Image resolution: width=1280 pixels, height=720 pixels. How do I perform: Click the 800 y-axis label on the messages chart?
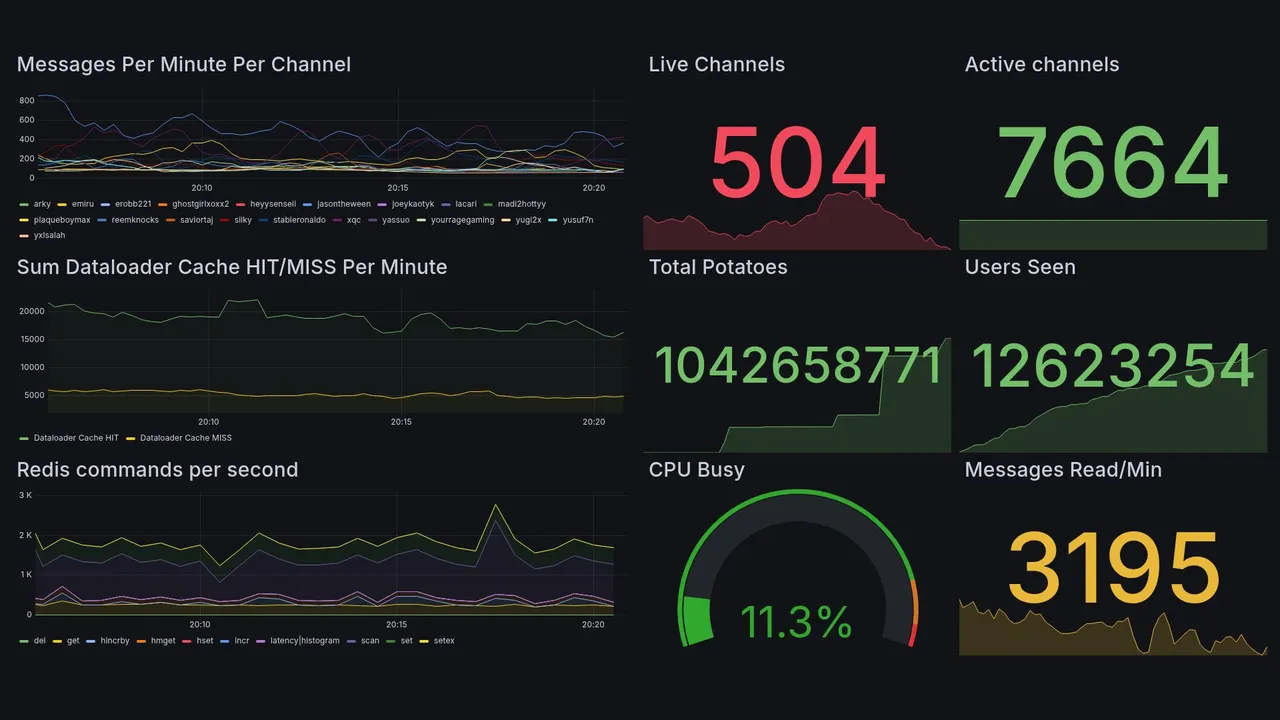27,101
